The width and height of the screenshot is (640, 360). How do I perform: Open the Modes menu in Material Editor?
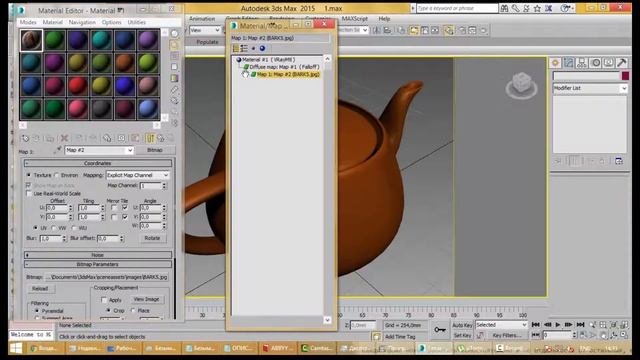tap(28, 22)
